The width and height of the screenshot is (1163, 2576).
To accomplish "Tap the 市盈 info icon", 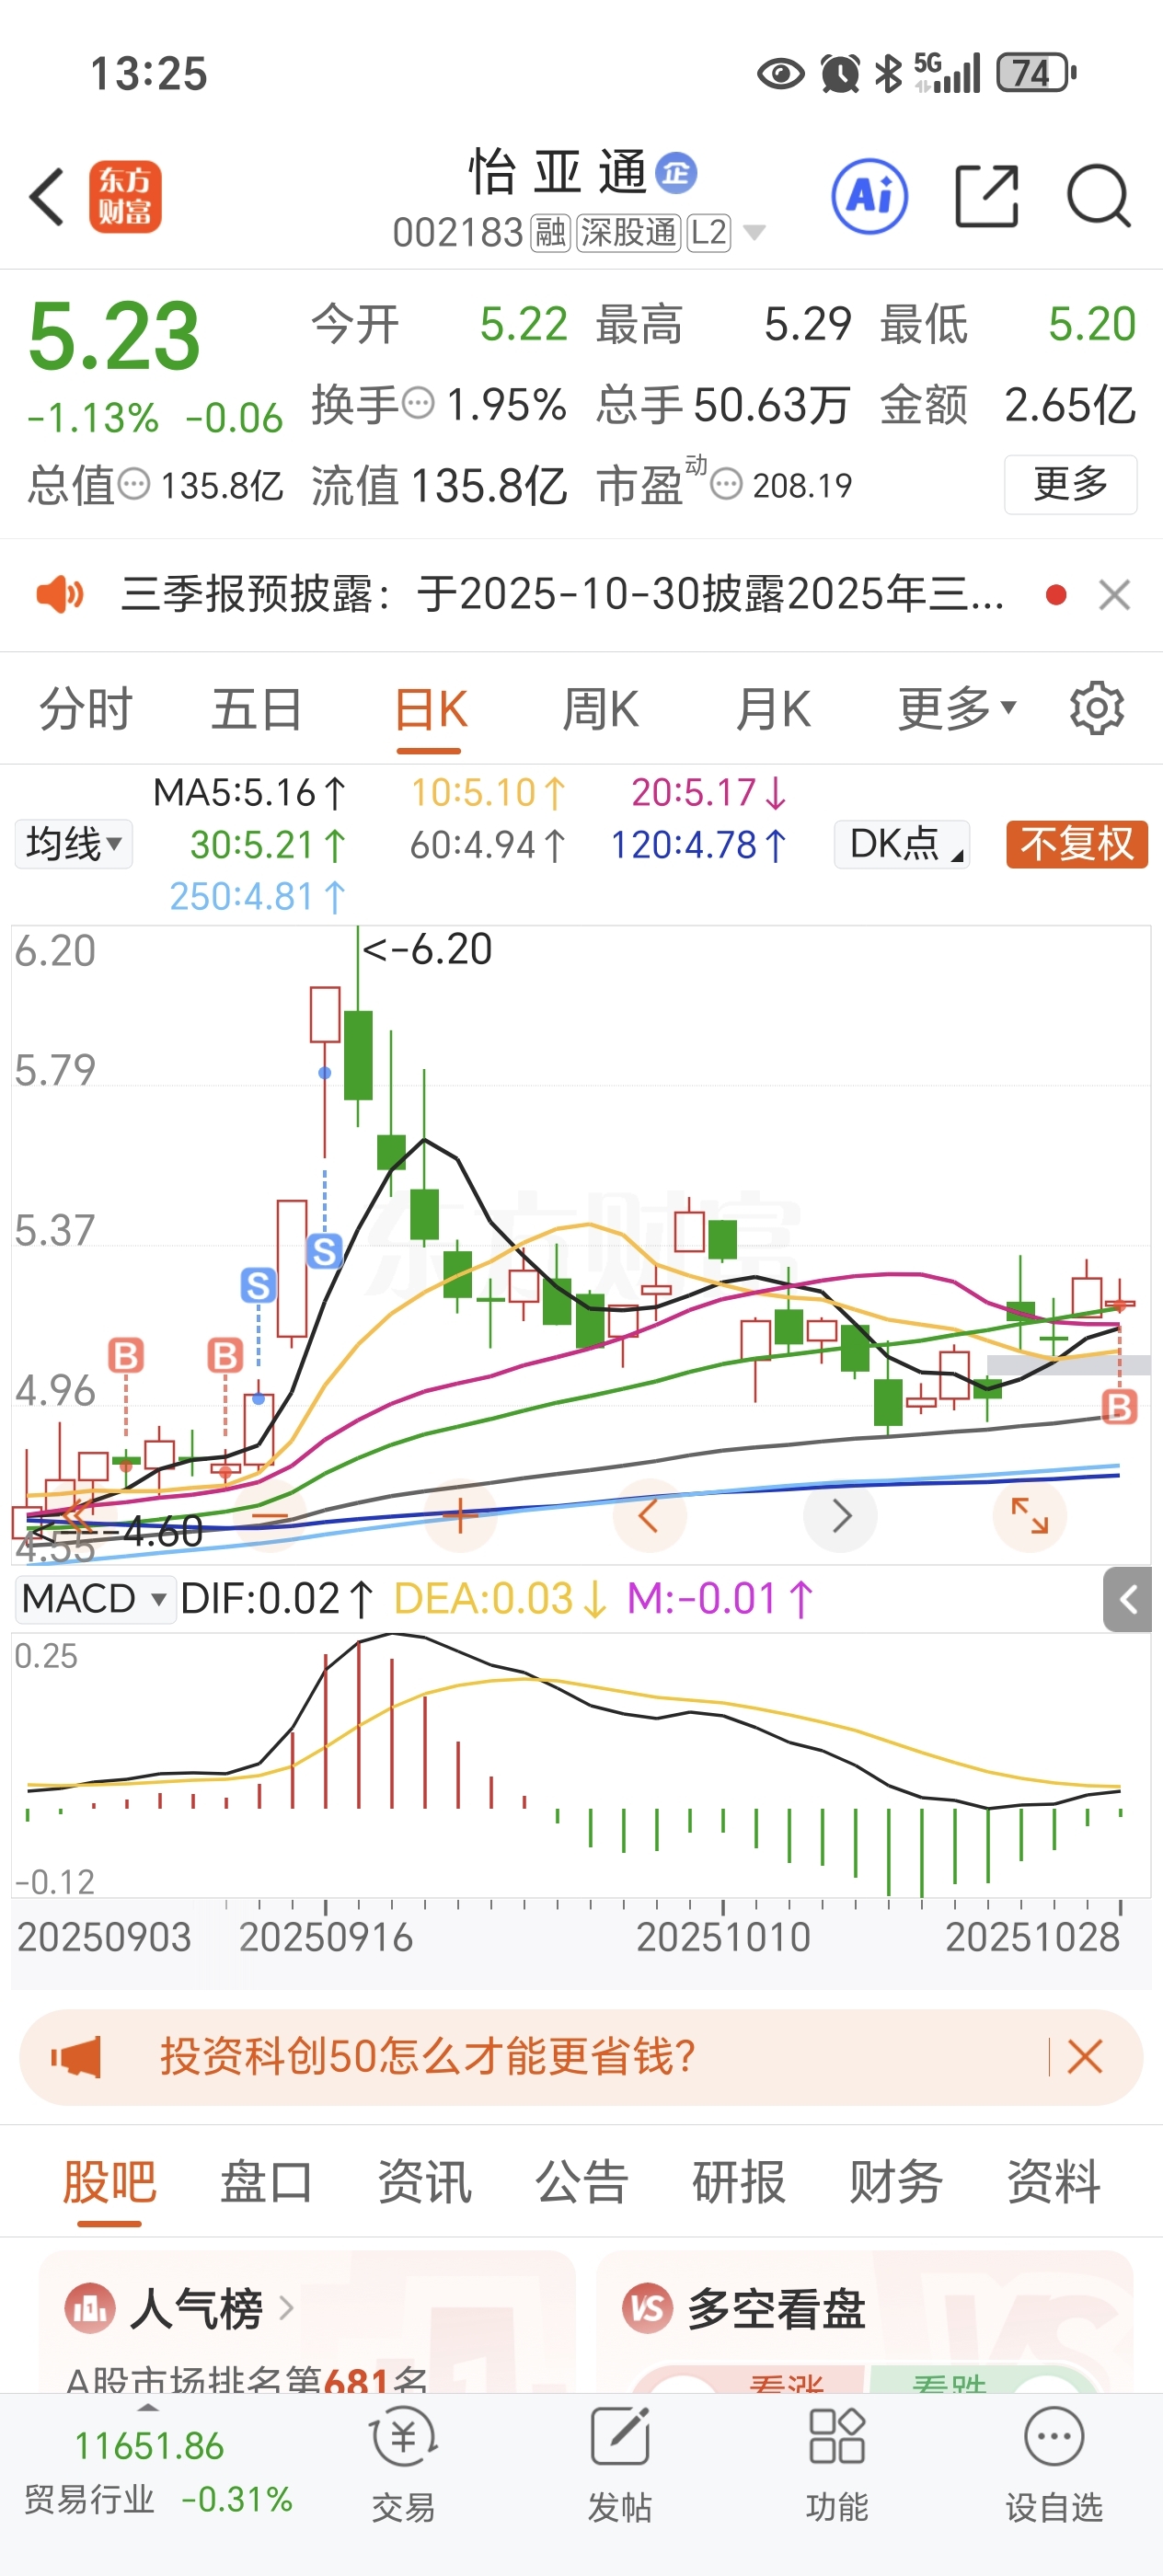I will point(726,485).
